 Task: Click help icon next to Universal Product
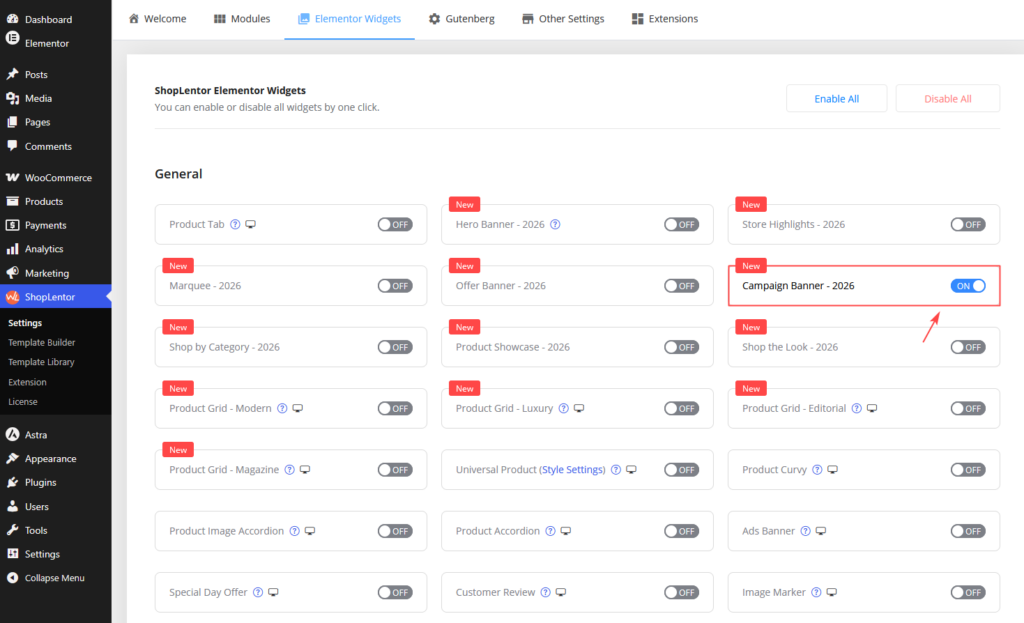click(616, 470)
